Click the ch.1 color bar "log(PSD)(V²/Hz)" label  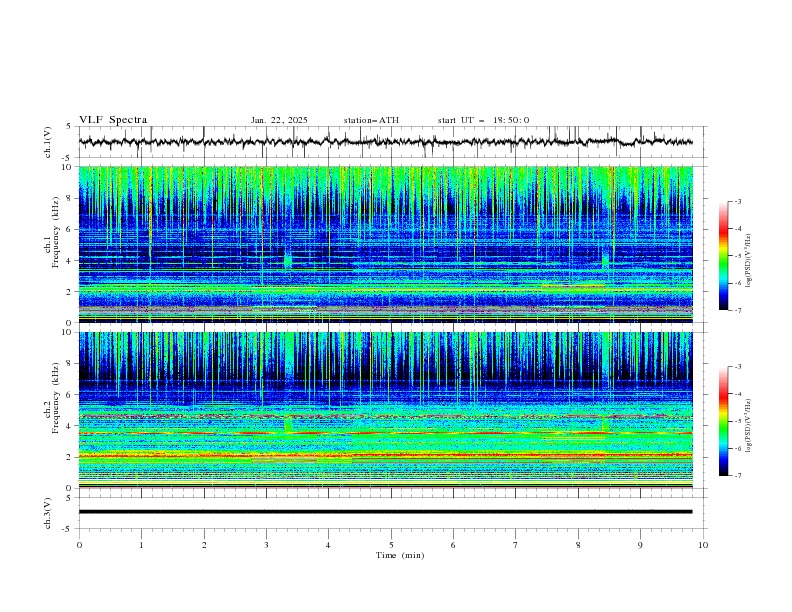tap(749, 261)
